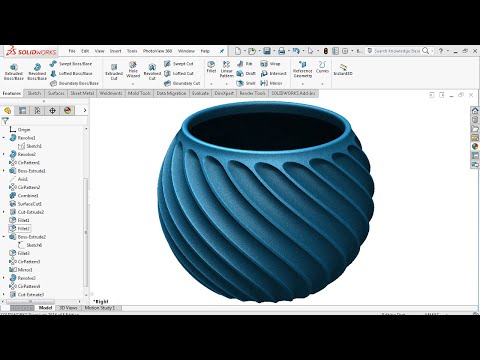Open SolidWorks Resources home in task pane

coord(475,110)
